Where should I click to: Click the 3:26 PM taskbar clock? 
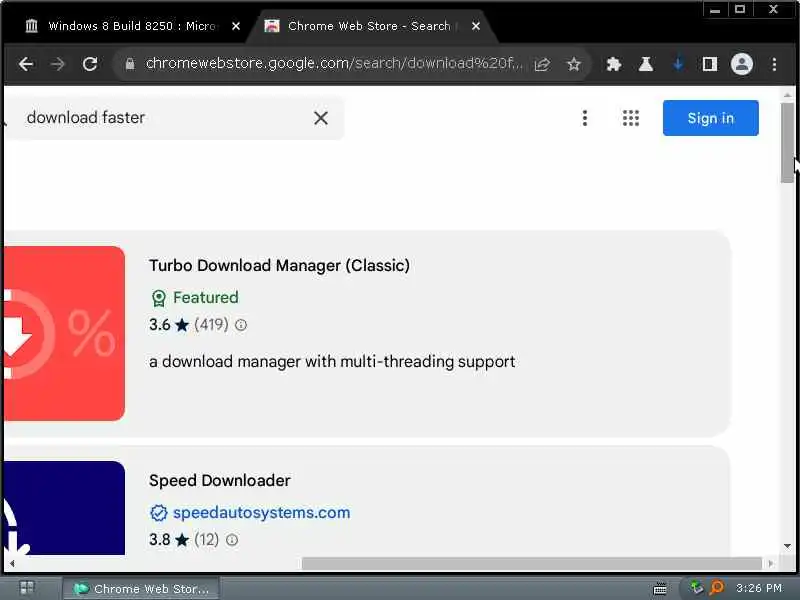tap(759, 588)
